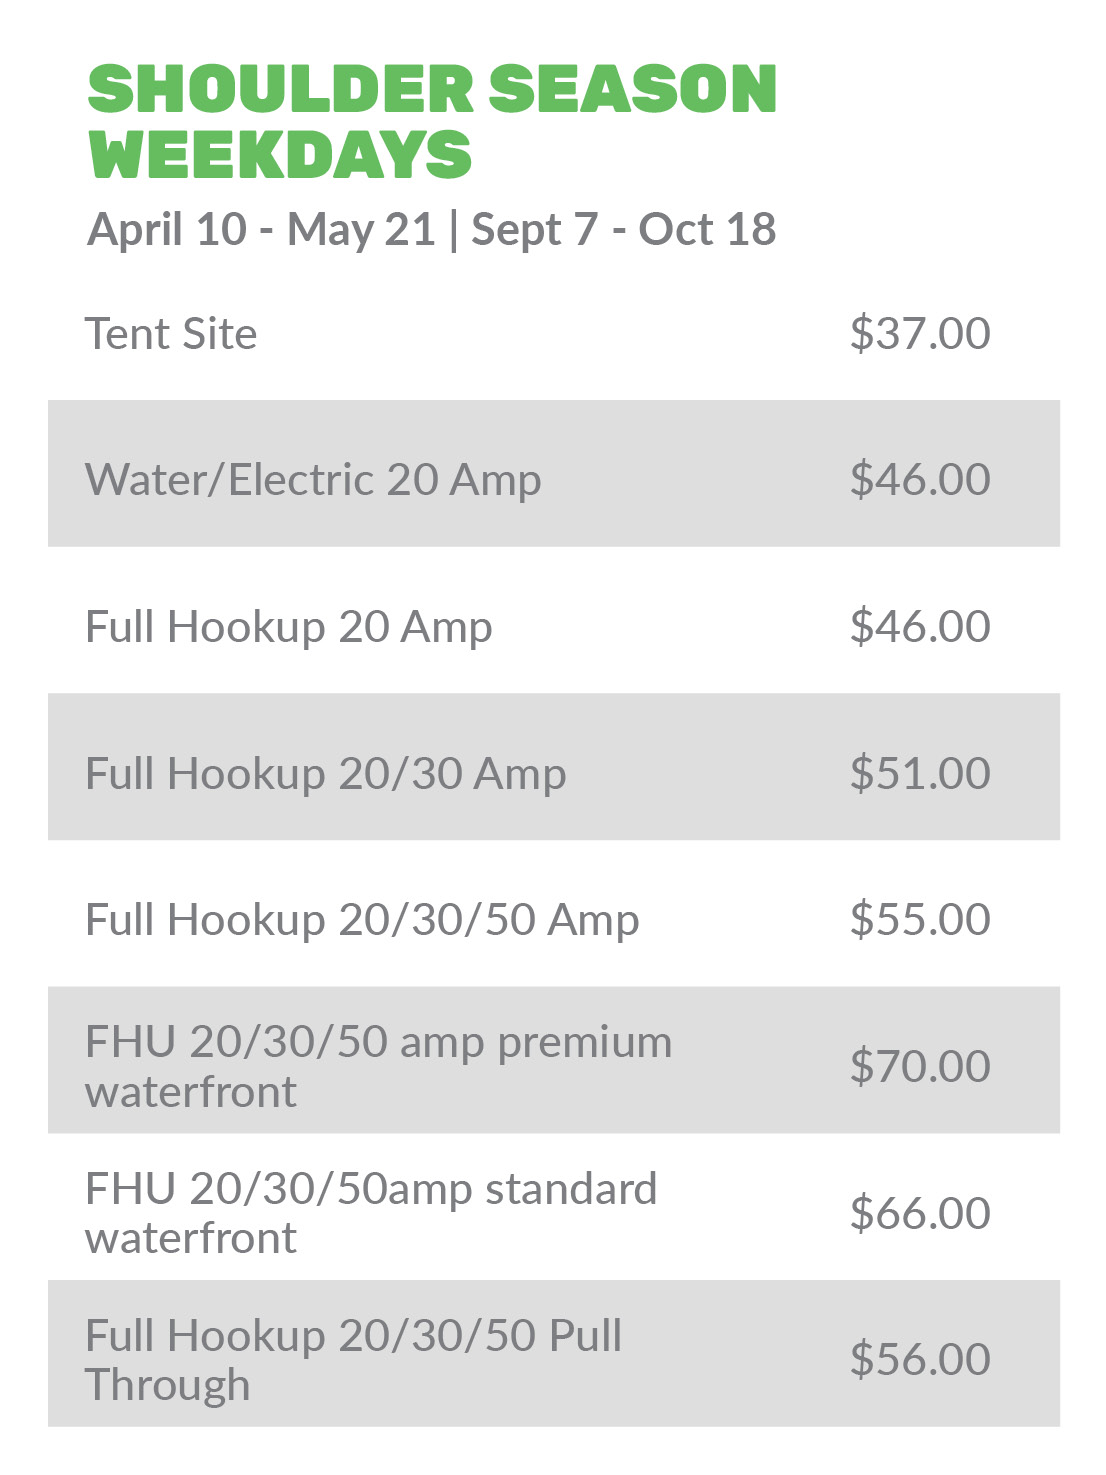Click the $51.00 price
Viewport: 1106px width, 1475px height.
click(x=920, y=774)
